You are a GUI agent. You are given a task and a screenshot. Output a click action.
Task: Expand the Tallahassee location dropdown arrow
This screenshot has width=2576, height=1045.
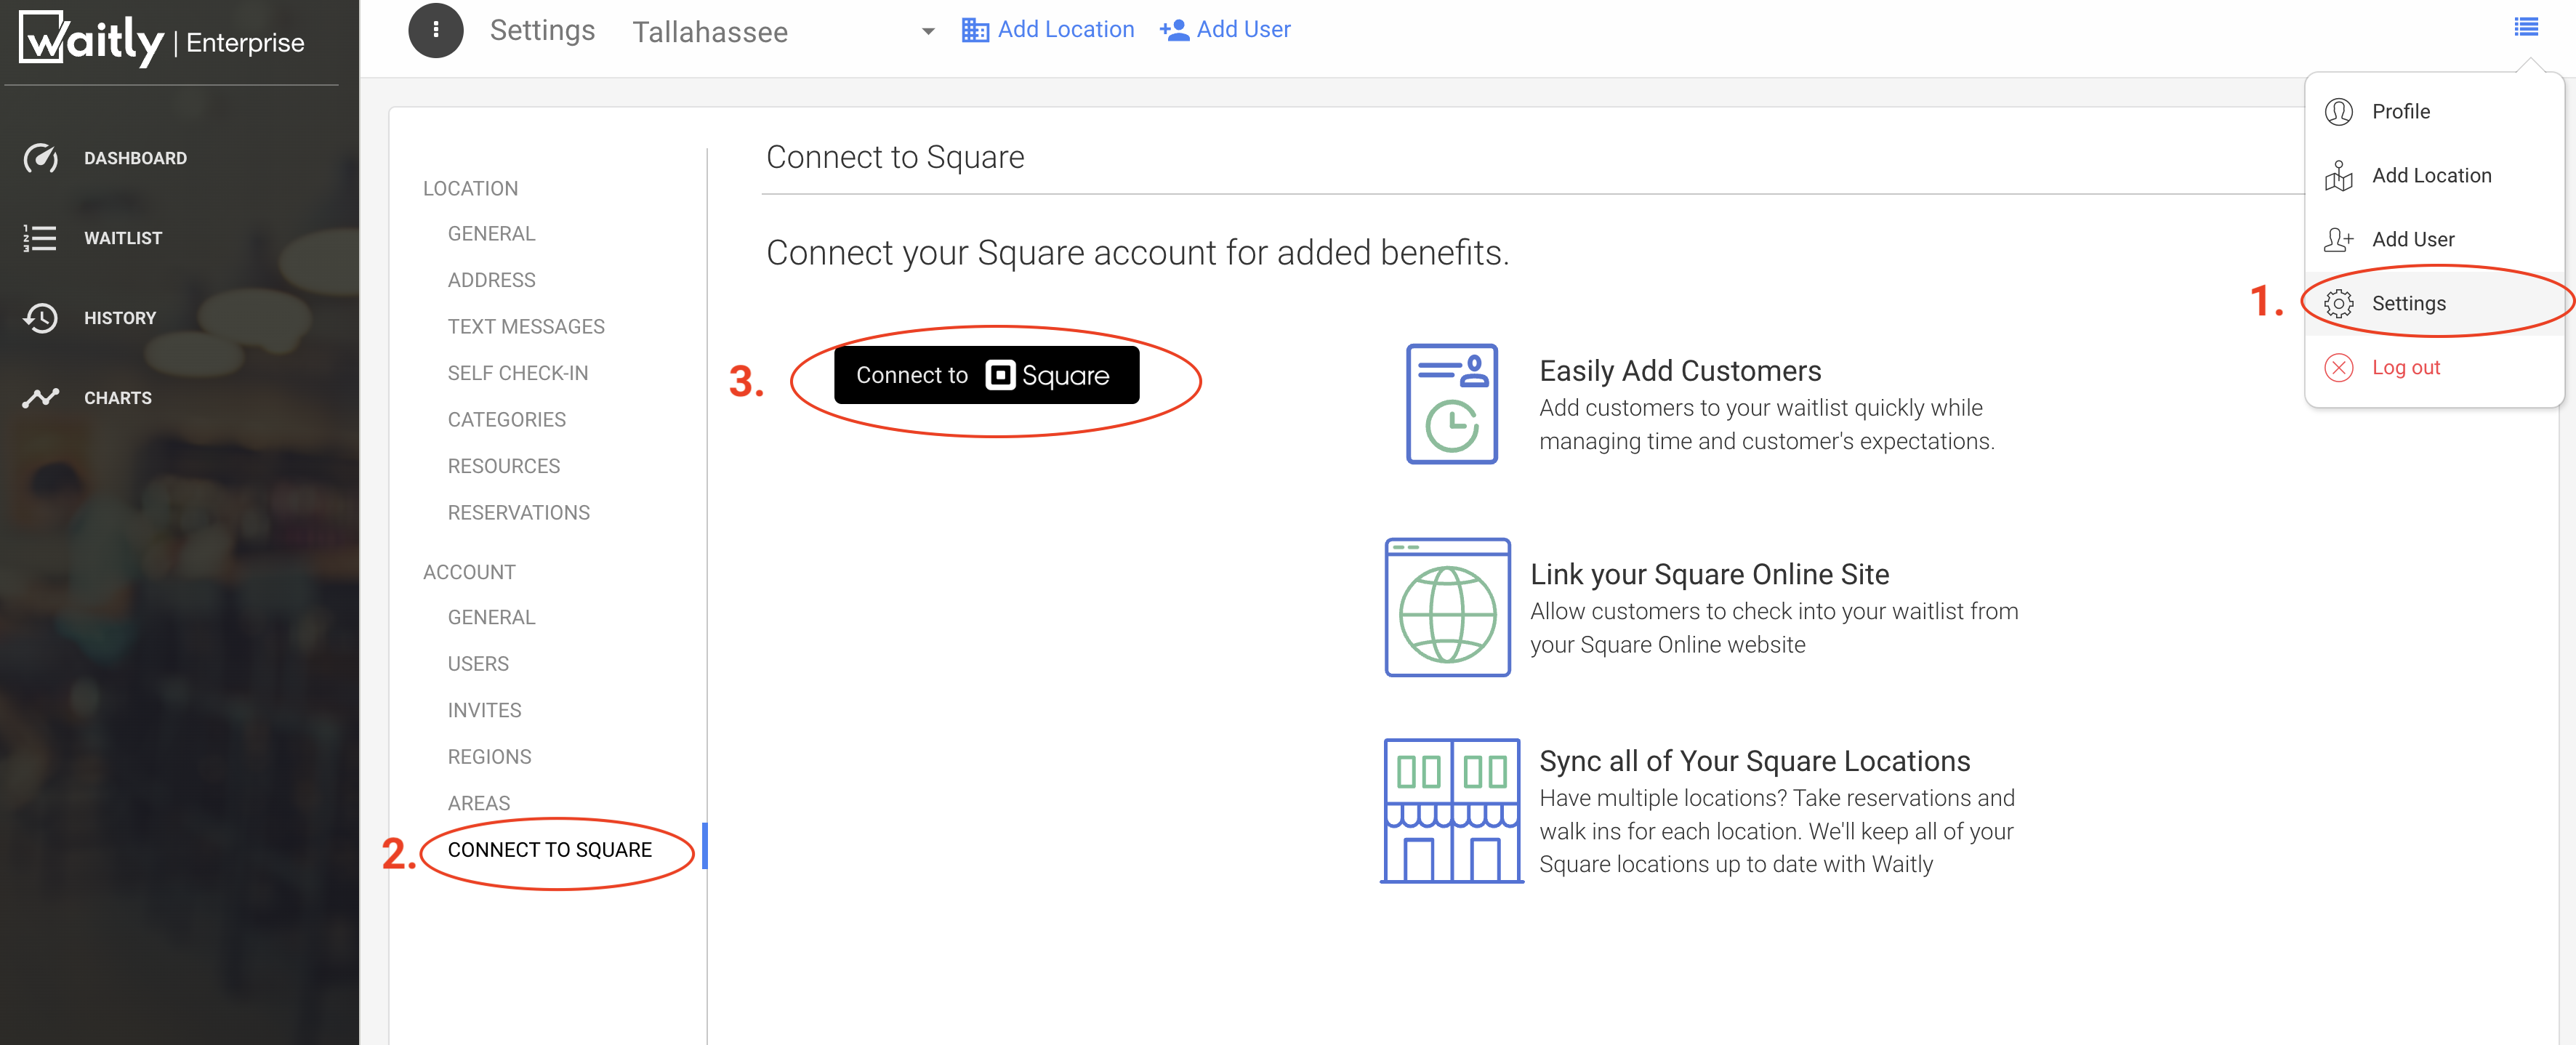tap(928, 31)
